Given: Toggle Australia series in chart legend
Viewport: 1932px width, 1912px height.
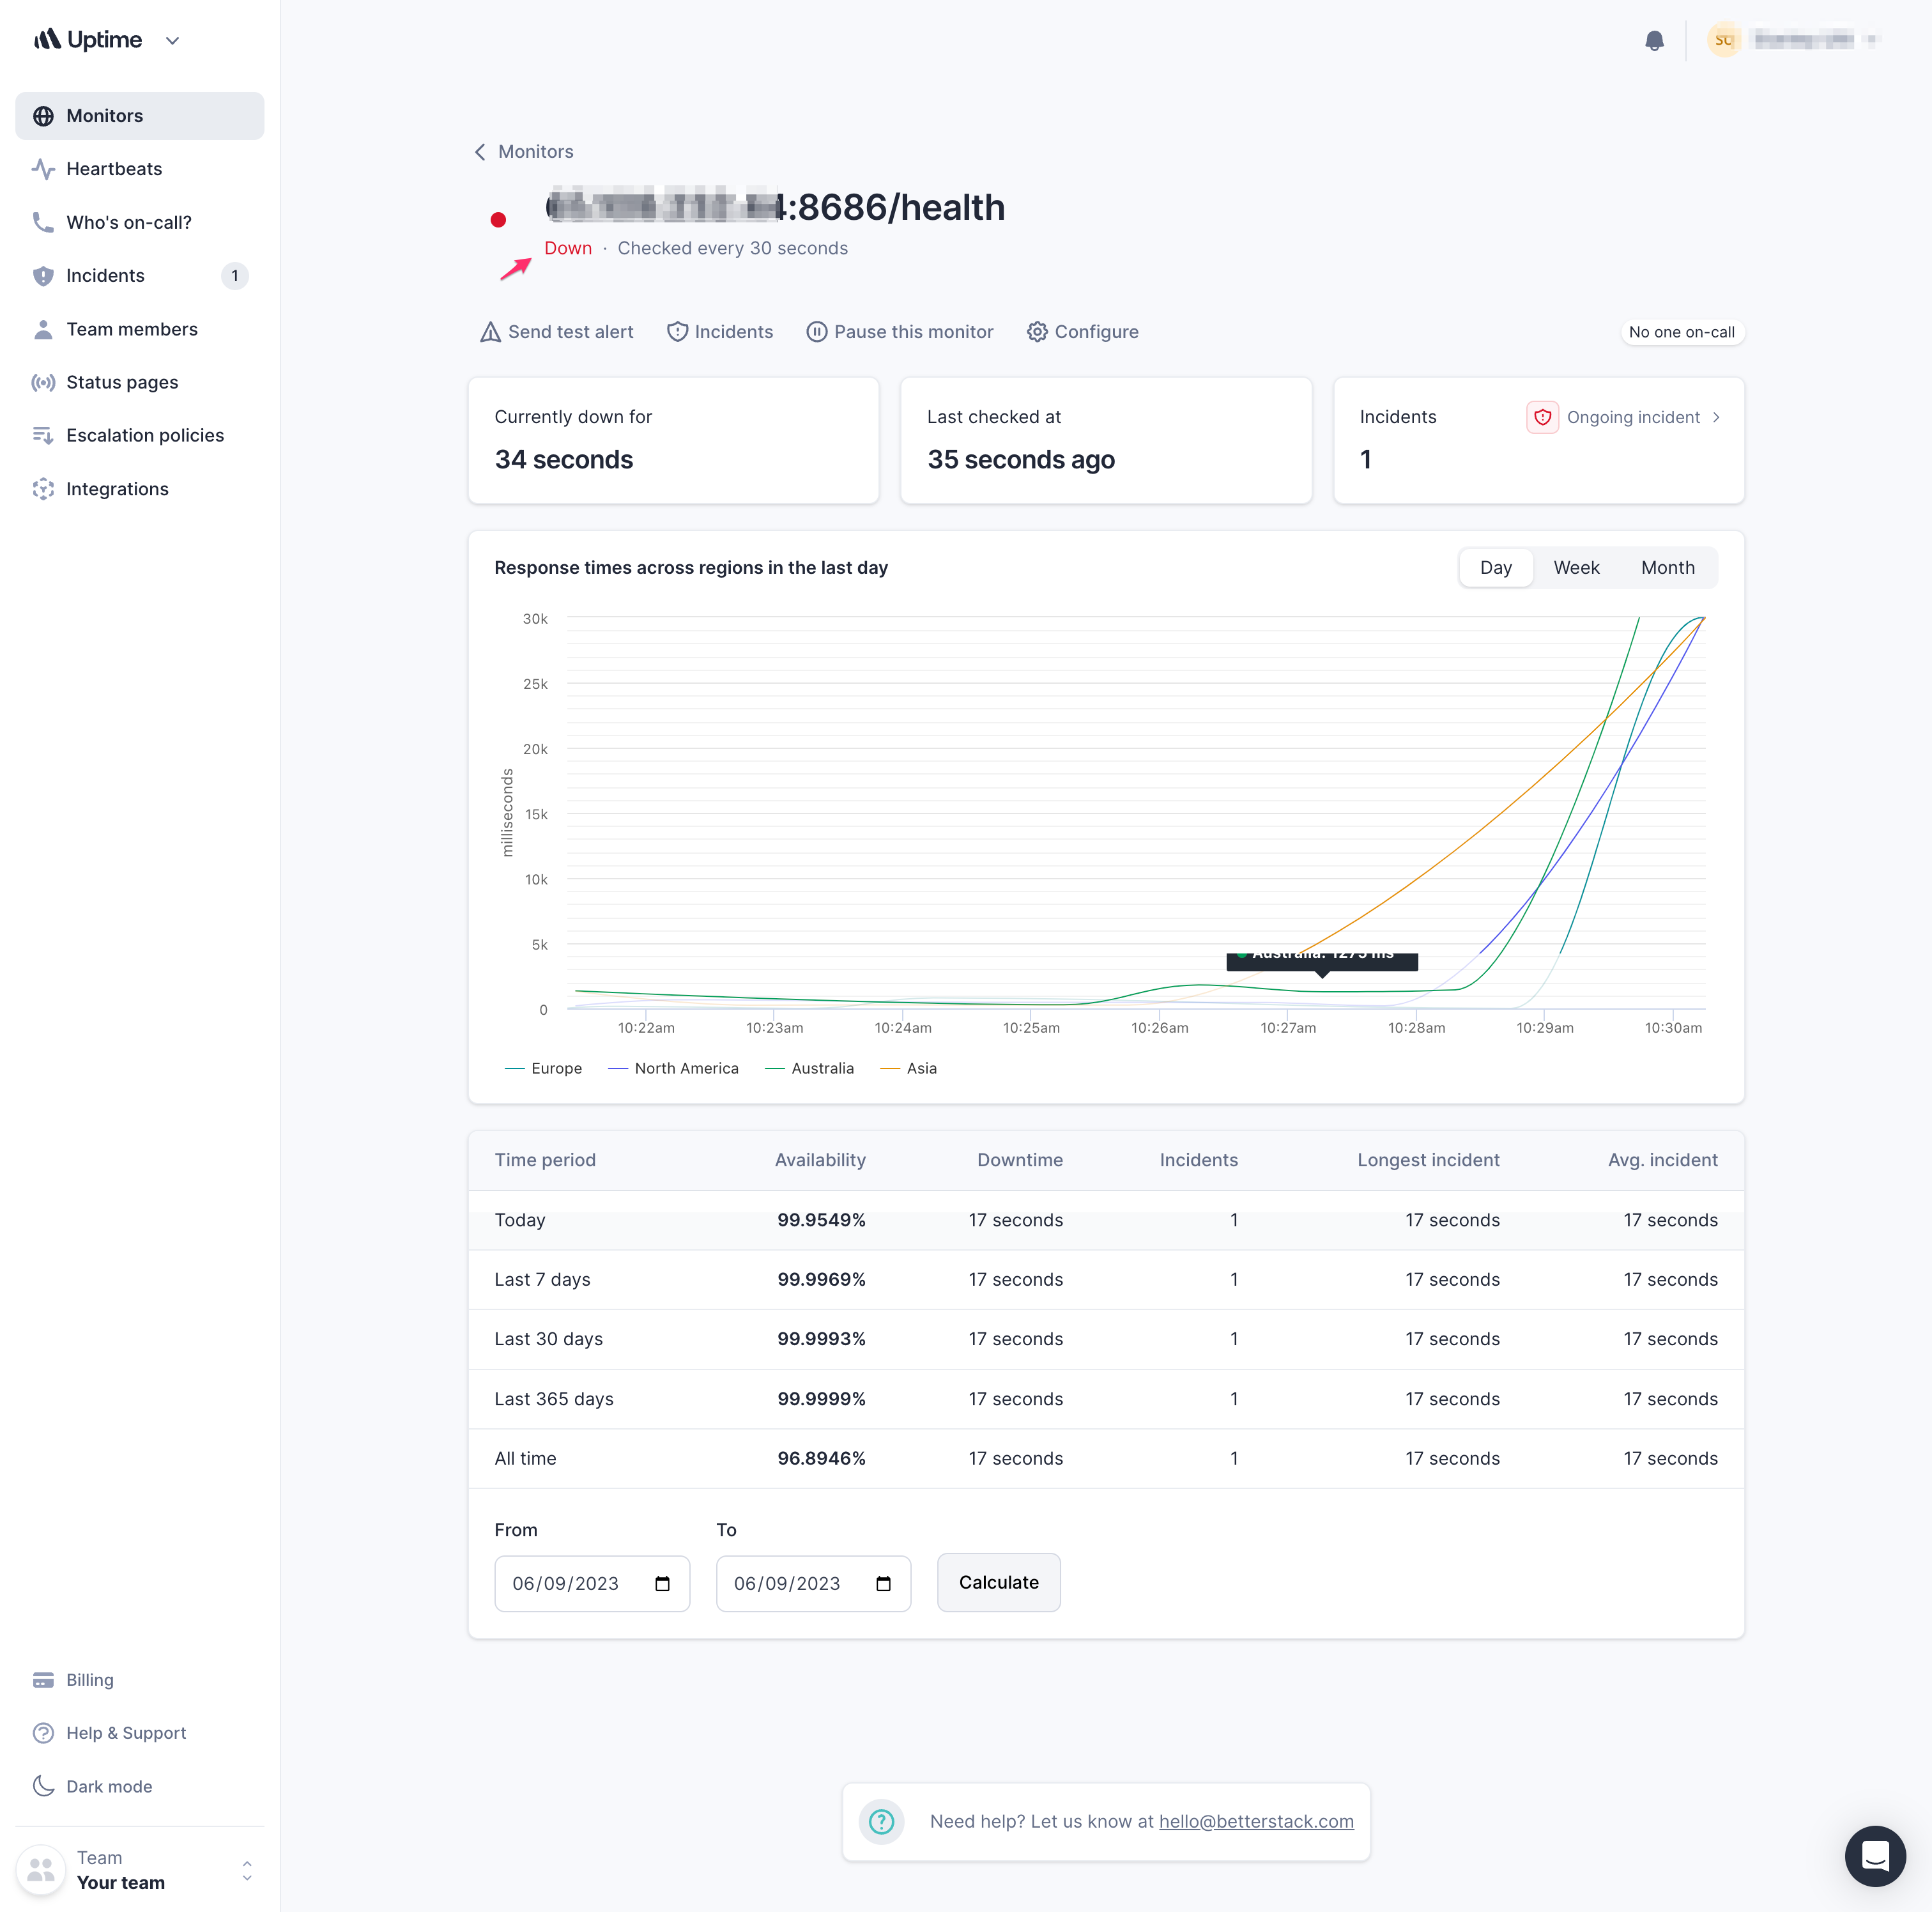Looking at the screenshot, I should [809, 1068].
